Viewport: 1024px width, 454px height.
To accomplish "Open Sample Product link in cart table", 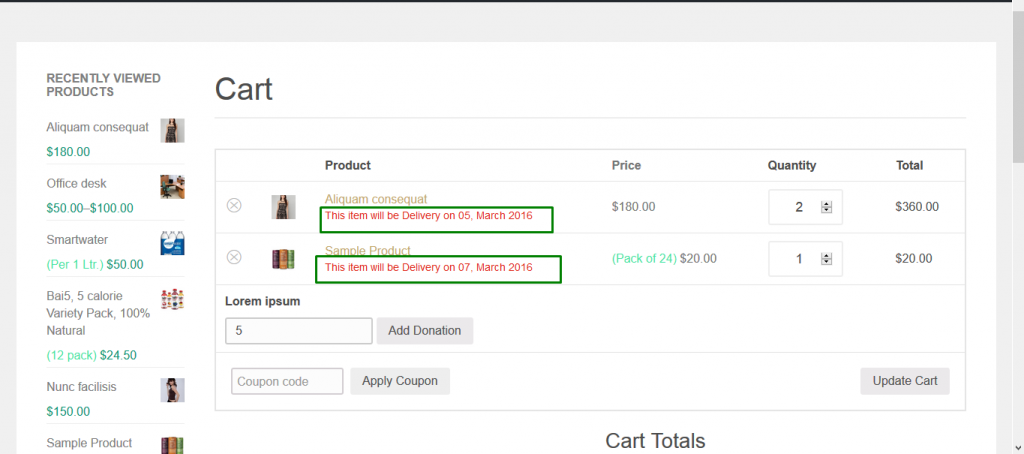I will pyautogui.click(x=368, y=251).
